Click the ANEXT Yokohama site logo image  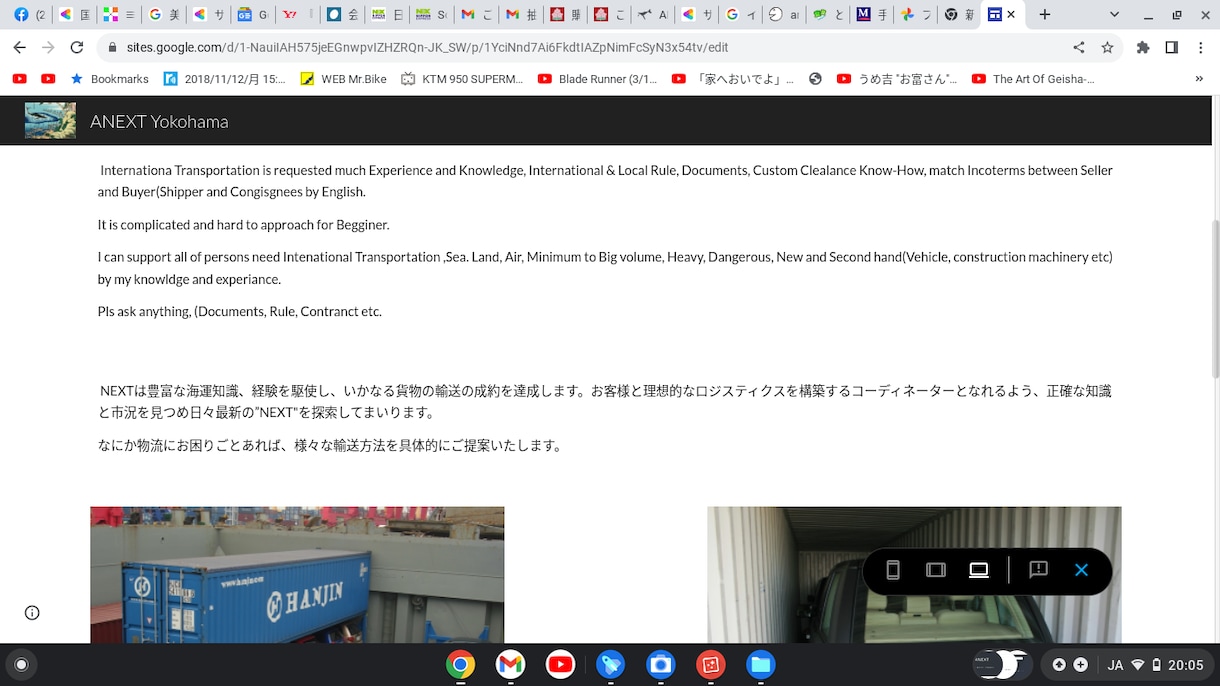click(x=50, y=121)
